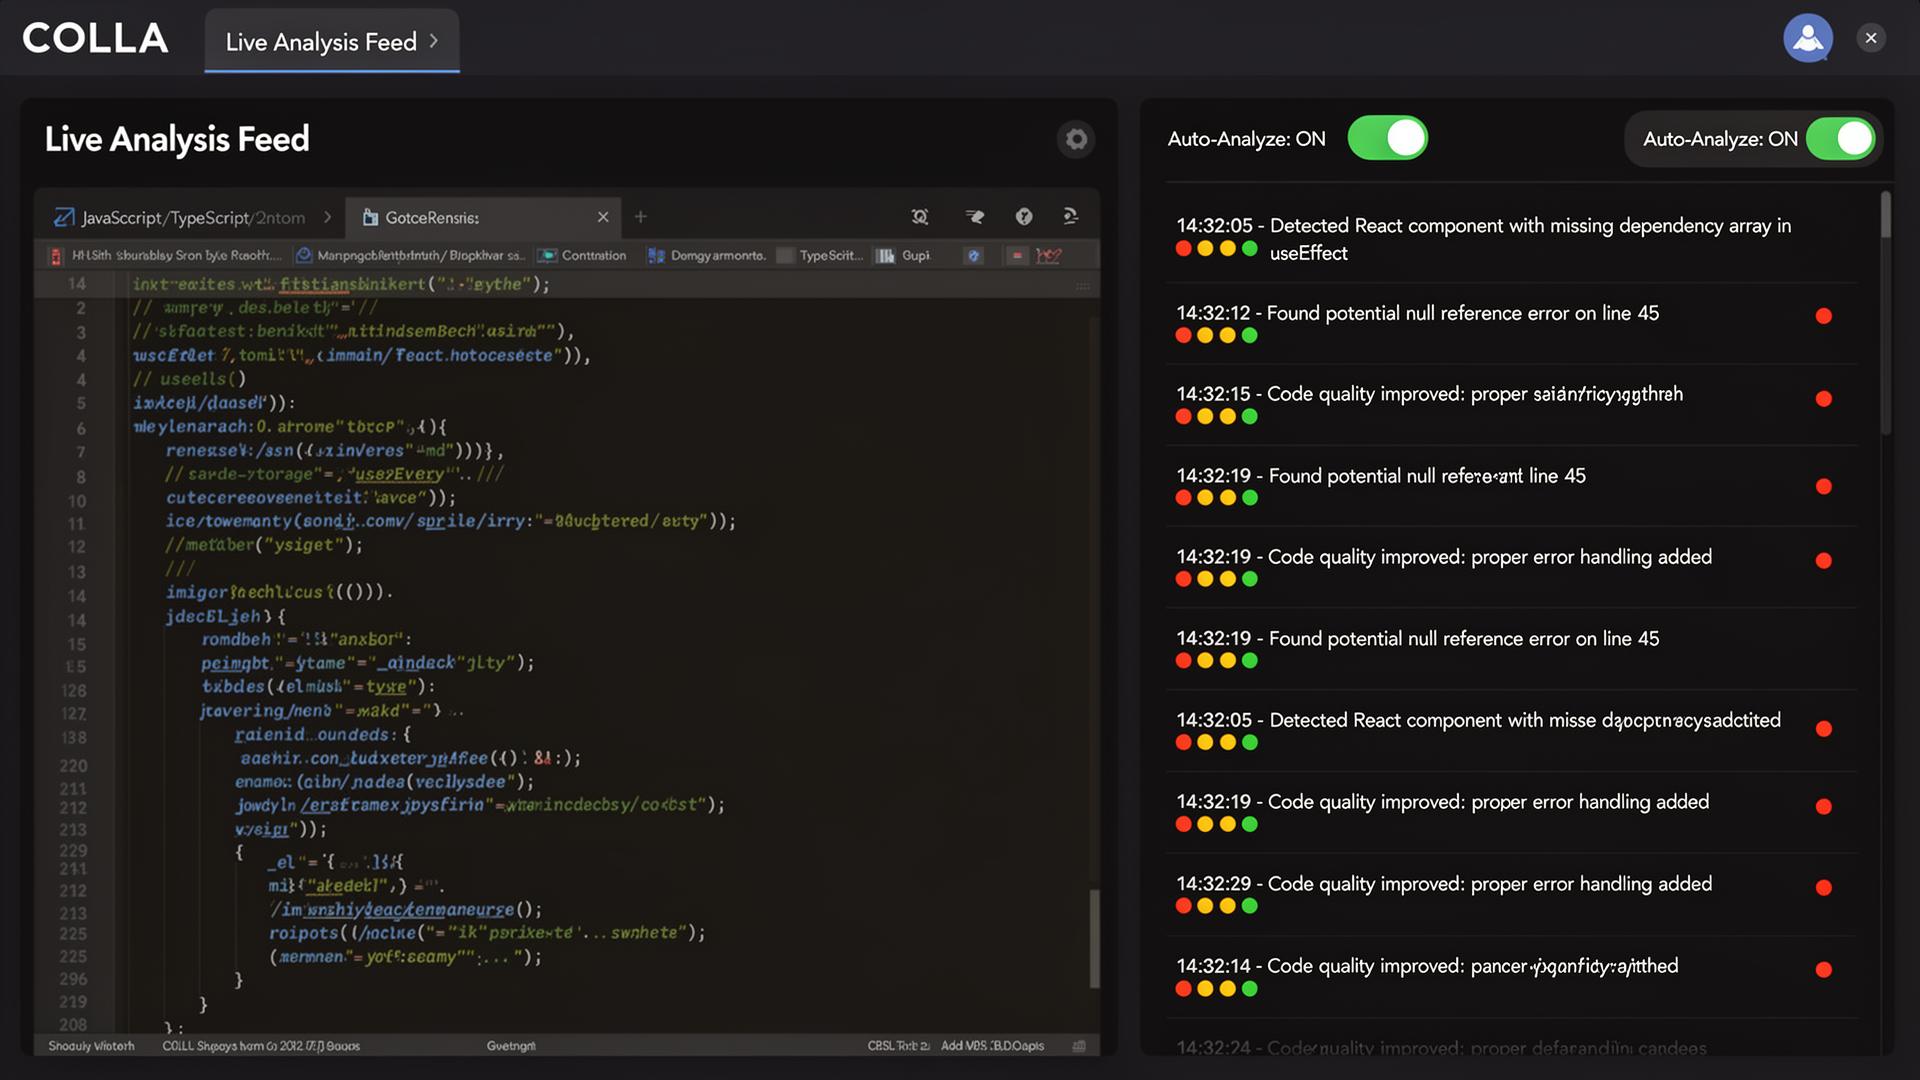The image size is (1920, 1080).
Task: Click the analysis feed vertical scrollbar
Action: 1885,215
